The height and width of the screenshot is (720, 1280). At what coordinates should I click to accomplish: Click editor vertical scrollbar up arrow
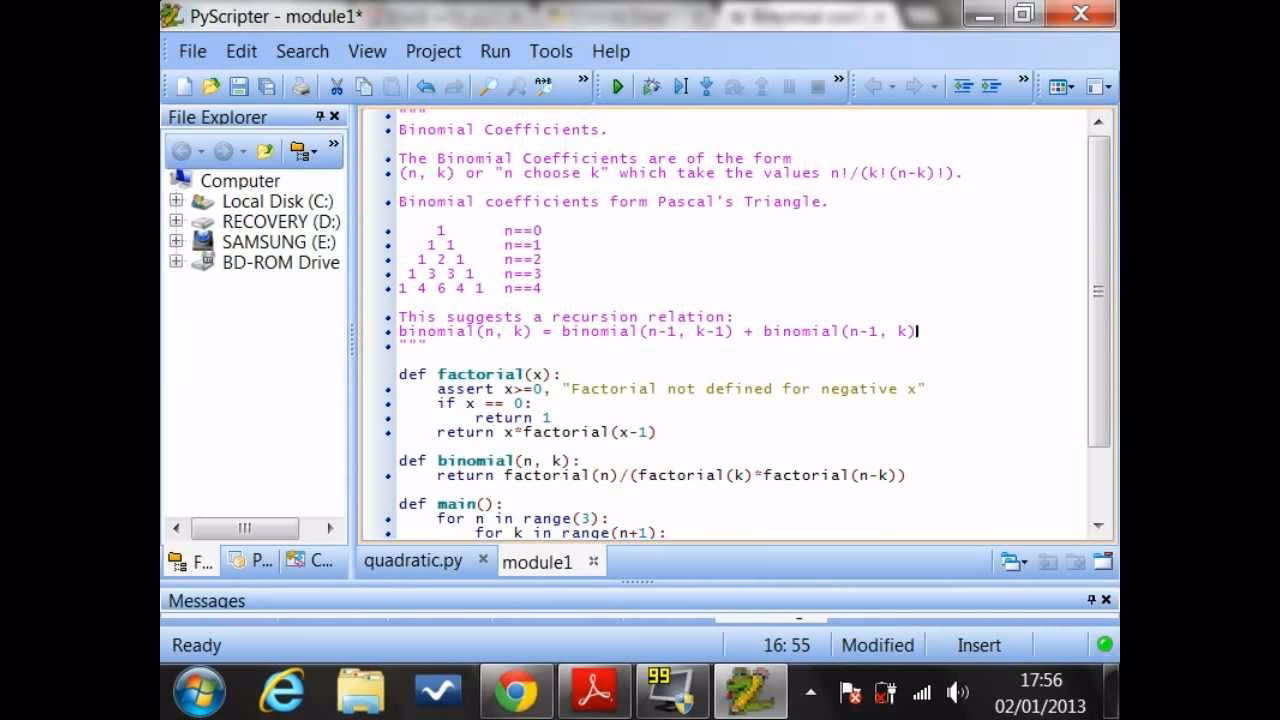pos(1098,122)
